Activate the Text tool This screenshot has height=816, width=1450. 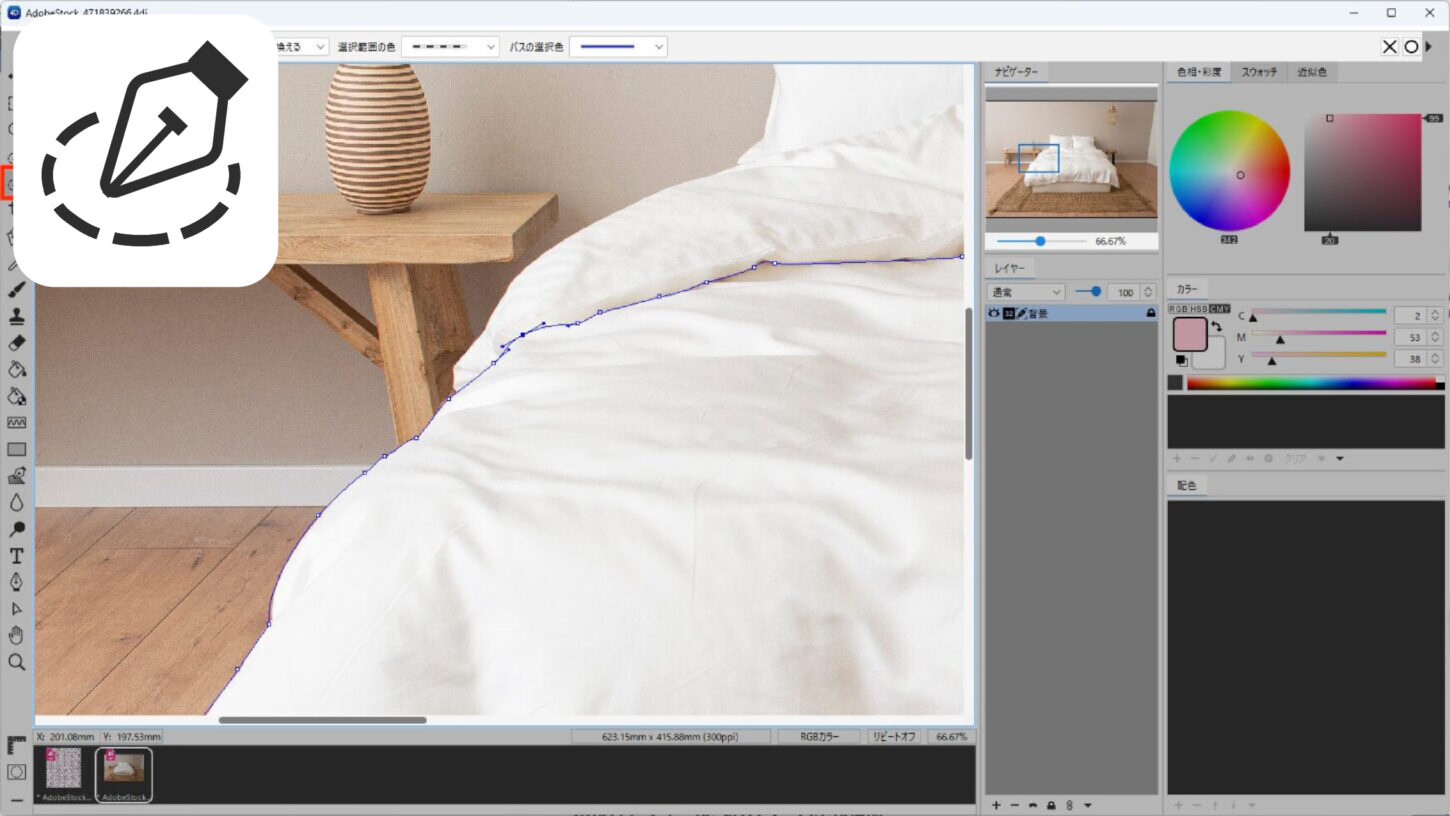point(16,556)
